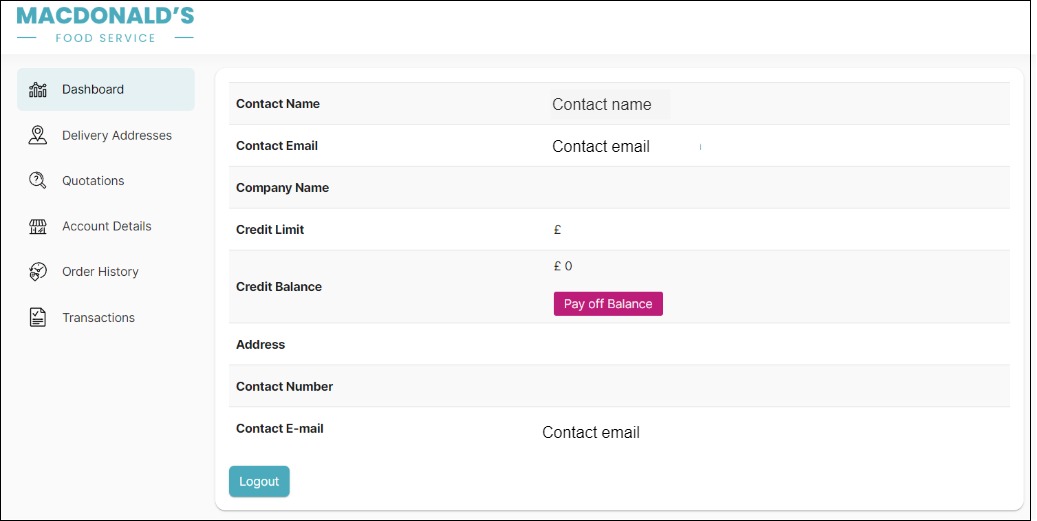This screenshot has height=521, width=1037.
Task: Click the Dashboard chart icon
Action: point(38,89)
